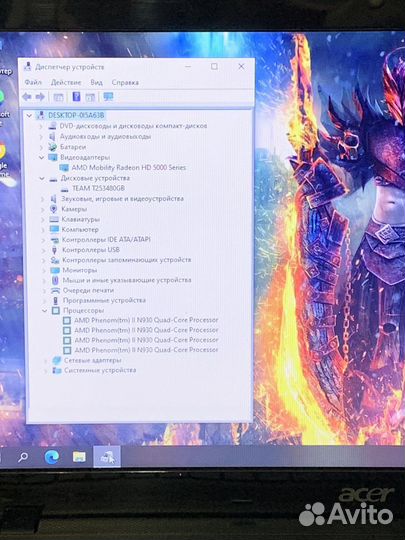Screen dimensions: 405x540
Task: Select DESKTOP computer root node
Action: pyautogui.click(x=76, y=115)
